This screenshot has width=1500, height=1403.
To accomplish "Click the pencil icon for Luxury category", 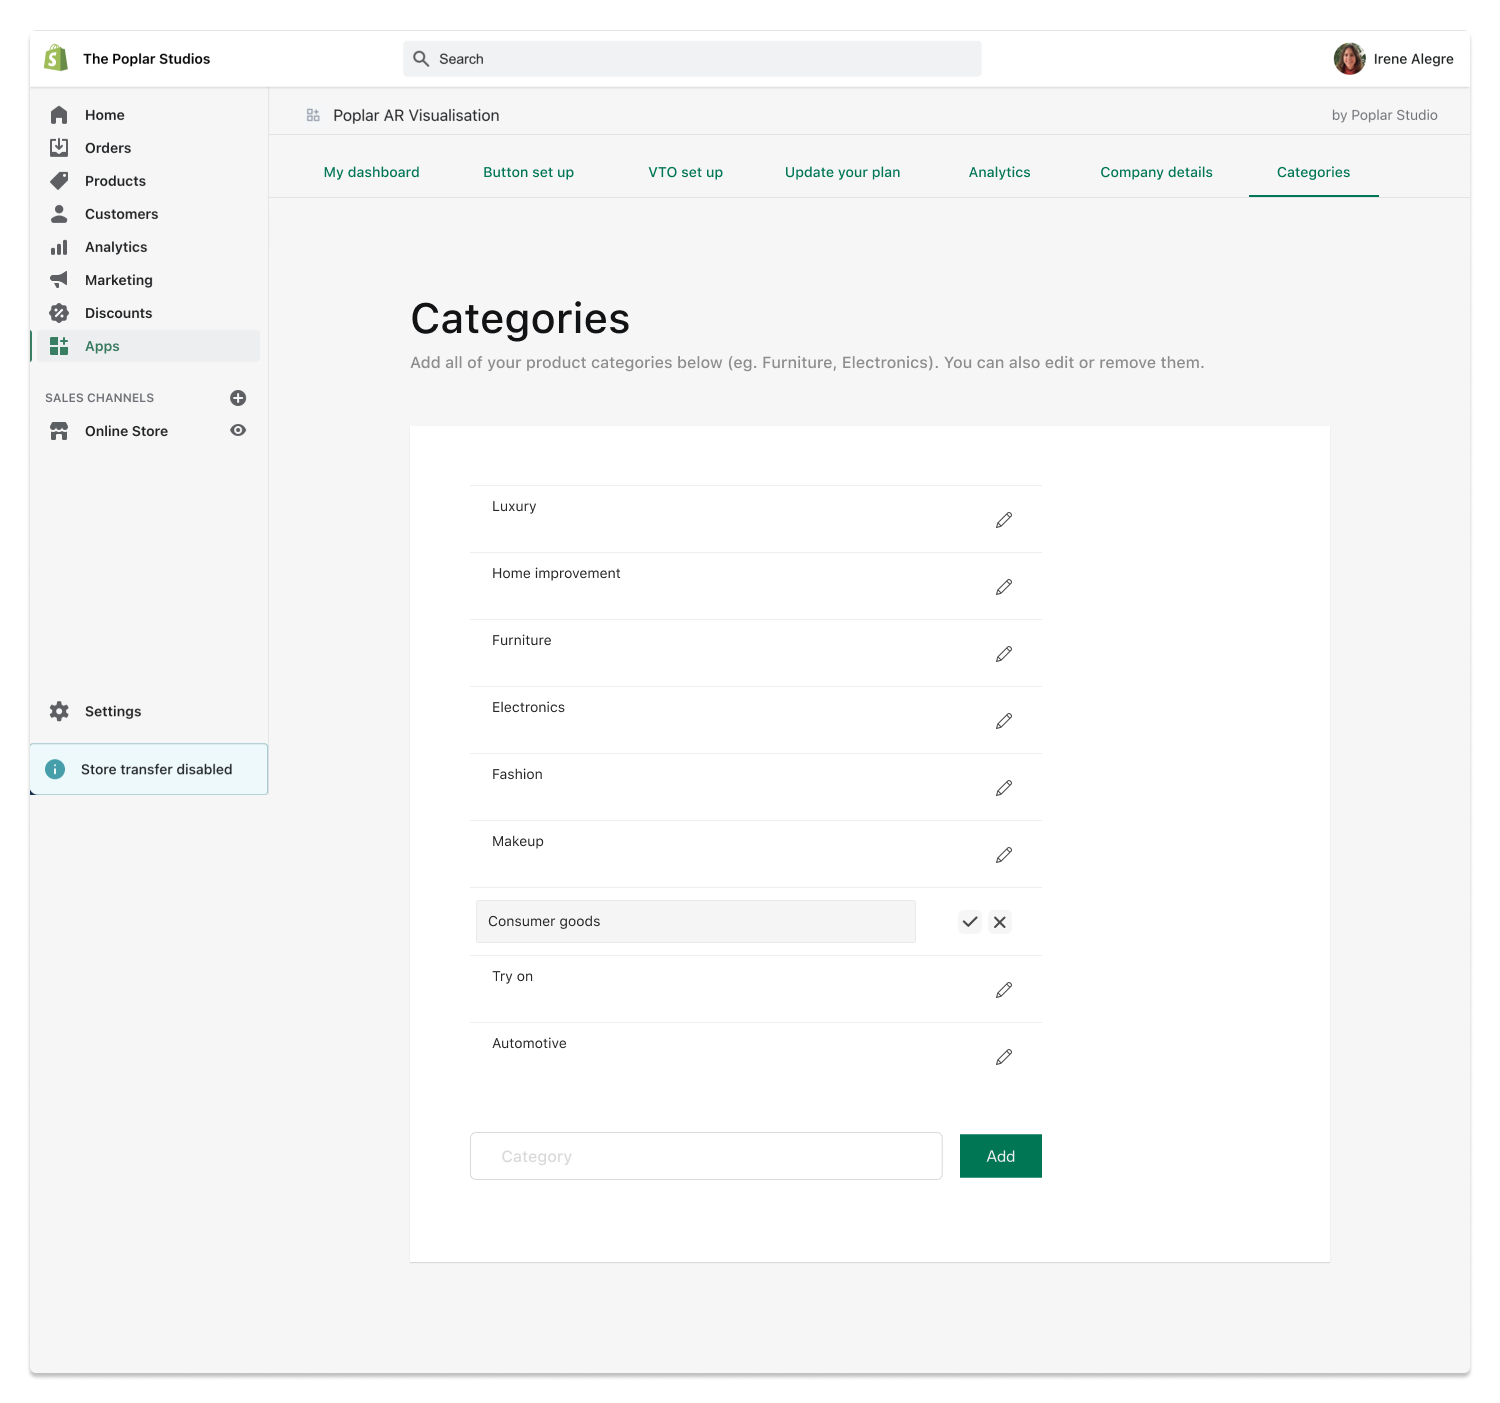I will [1003, 520].
